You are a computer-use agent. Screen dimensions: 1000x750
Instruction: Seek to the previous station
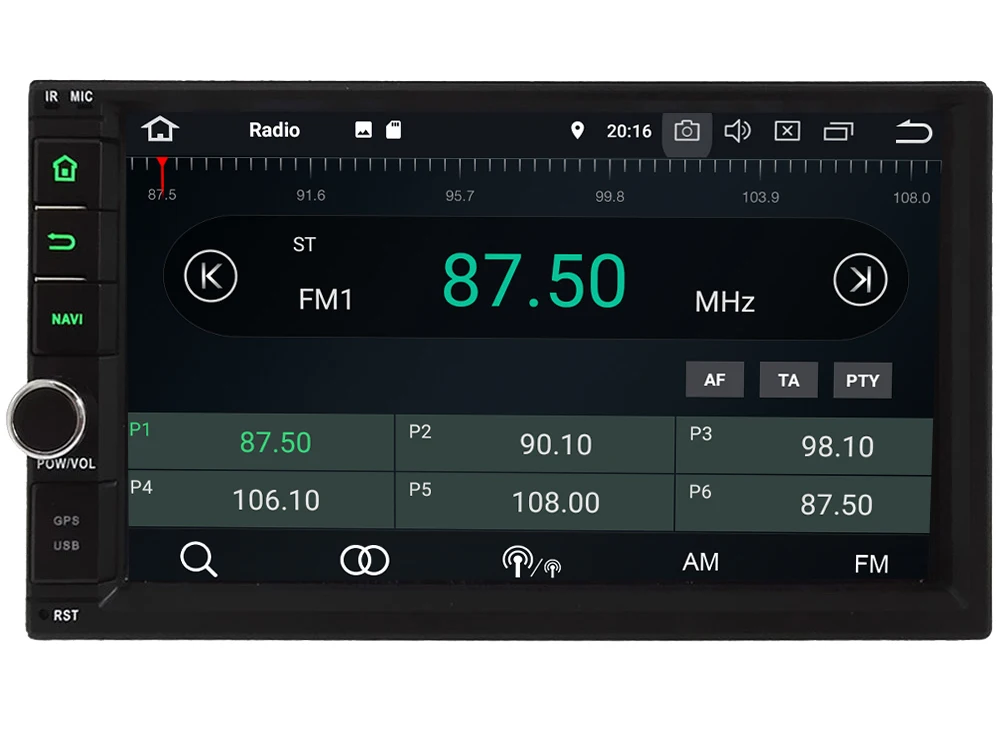[210, 277]
